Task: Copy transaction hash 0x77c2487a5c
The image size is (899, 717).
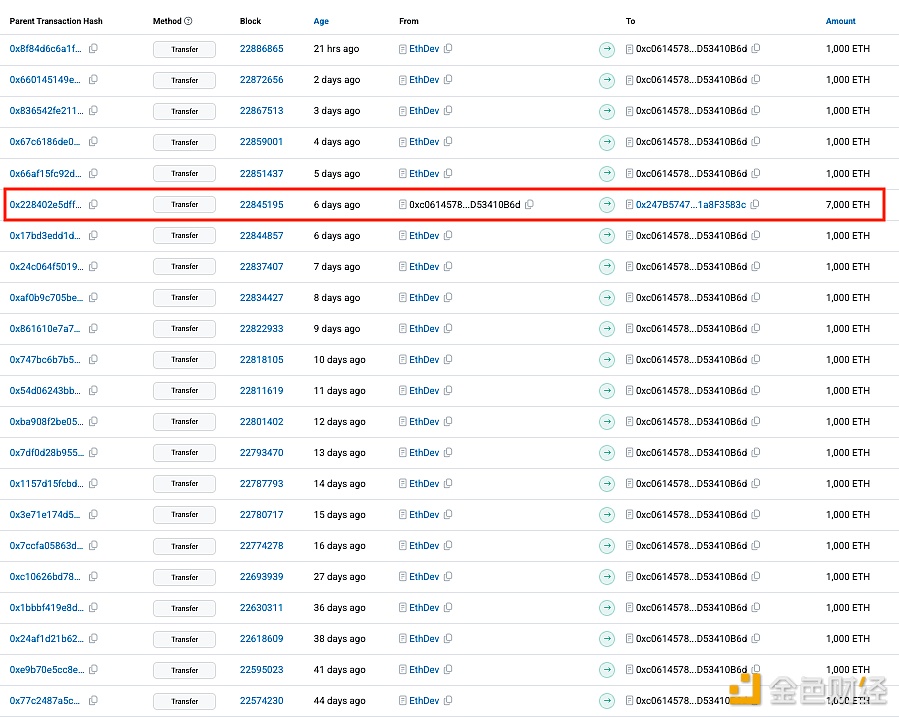Action: [x=93, y=701]
